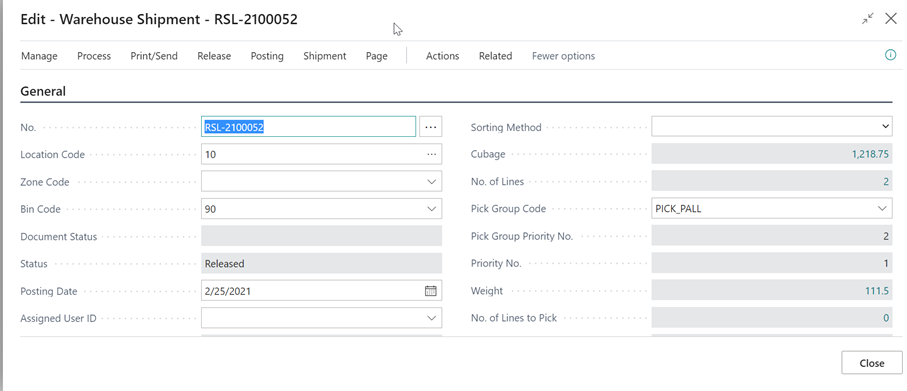Collapse the dialog with the shrink arrows
The image size is (907, 391).
click(867, 19)
